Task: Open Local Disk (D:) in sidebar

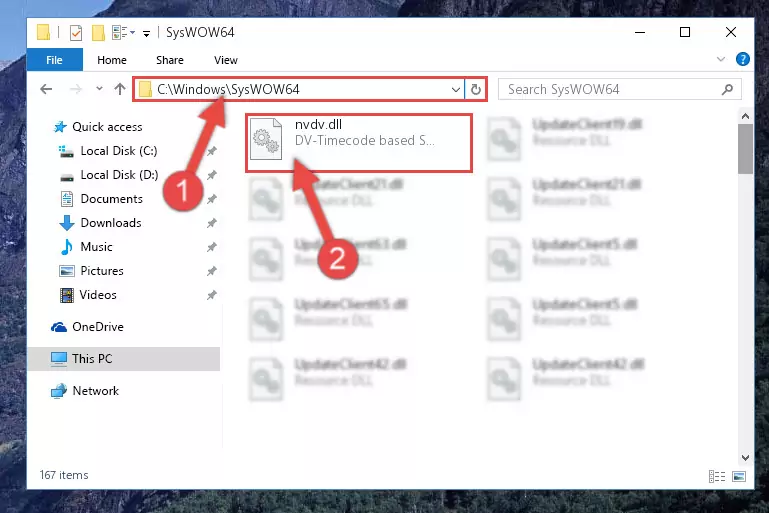Action: point(119,175)
